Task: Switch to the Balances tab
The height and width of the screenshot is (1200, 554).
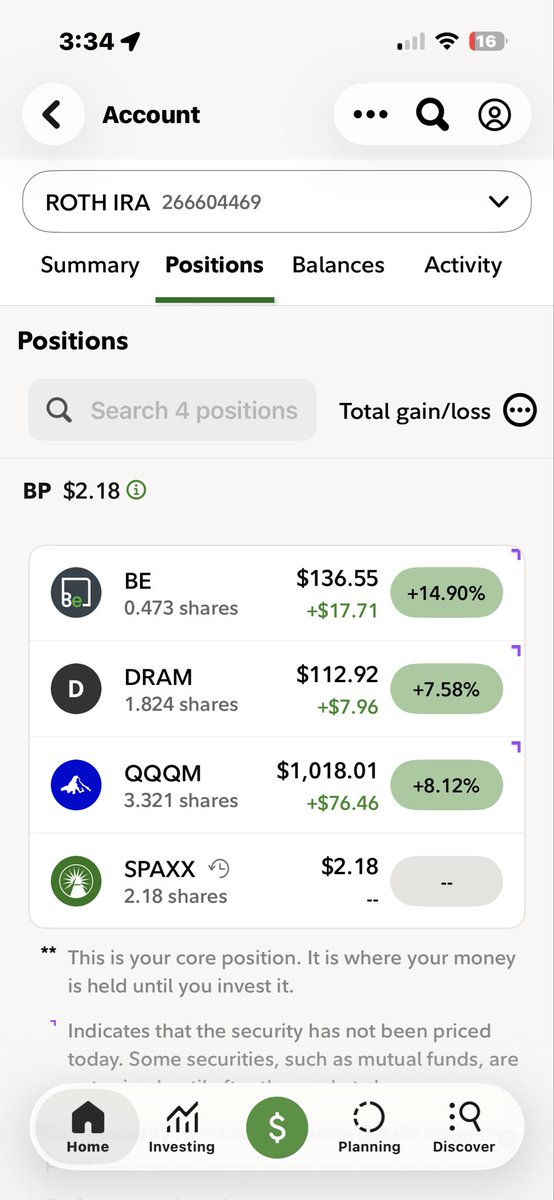Action: (338, 265)
